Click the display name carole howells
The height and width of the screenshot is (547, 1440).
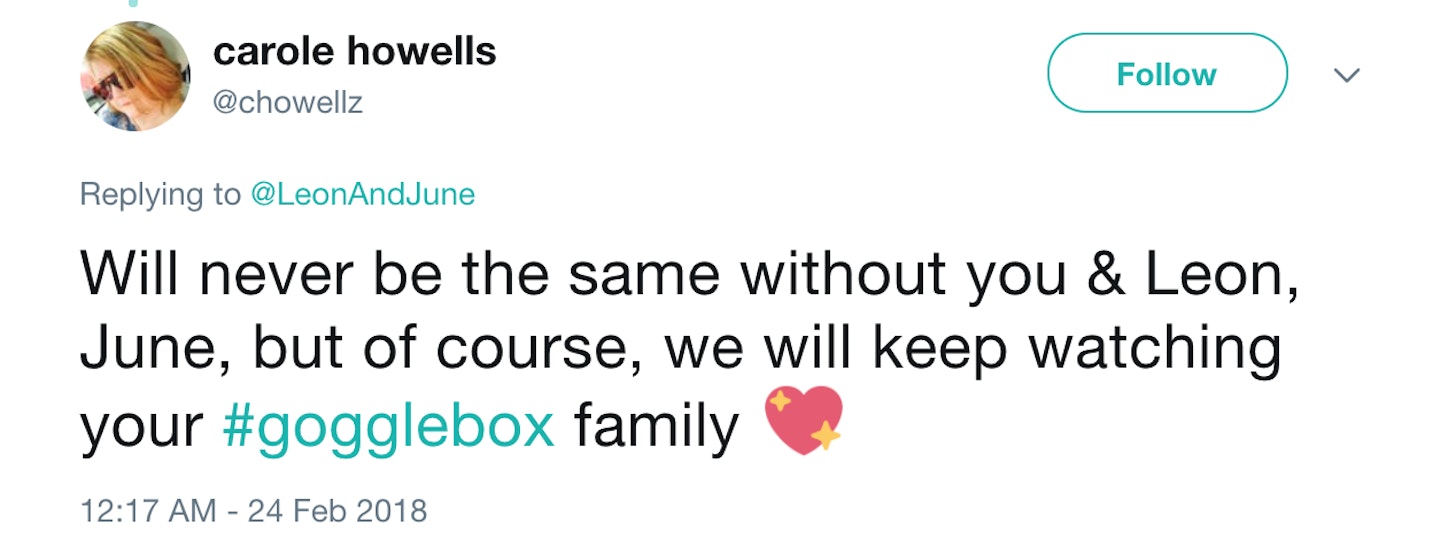pos(354,52)
